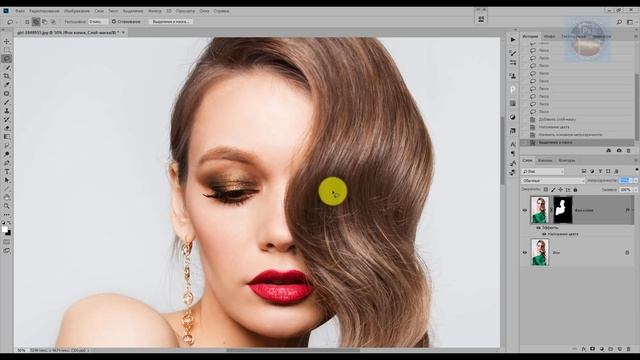
Task: Click the Subtract from selection mode icon
Action: [x=44, y=22]
